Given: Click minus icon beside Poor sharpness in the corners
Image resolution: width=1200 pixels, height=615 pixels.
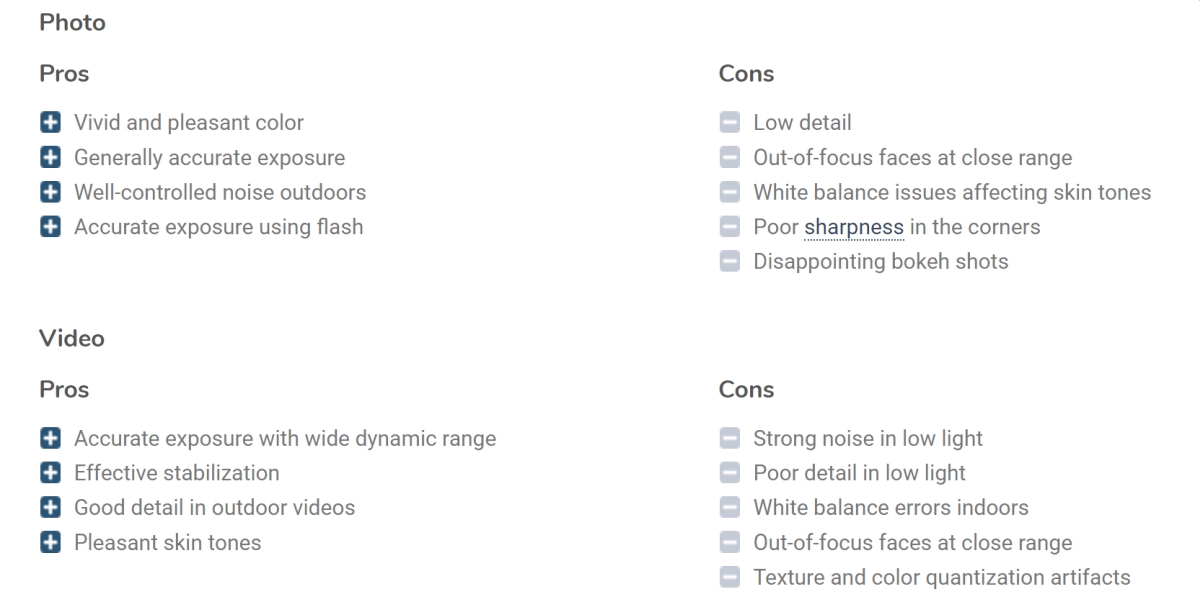Looking at the screenshot, I should pos(730,227).
